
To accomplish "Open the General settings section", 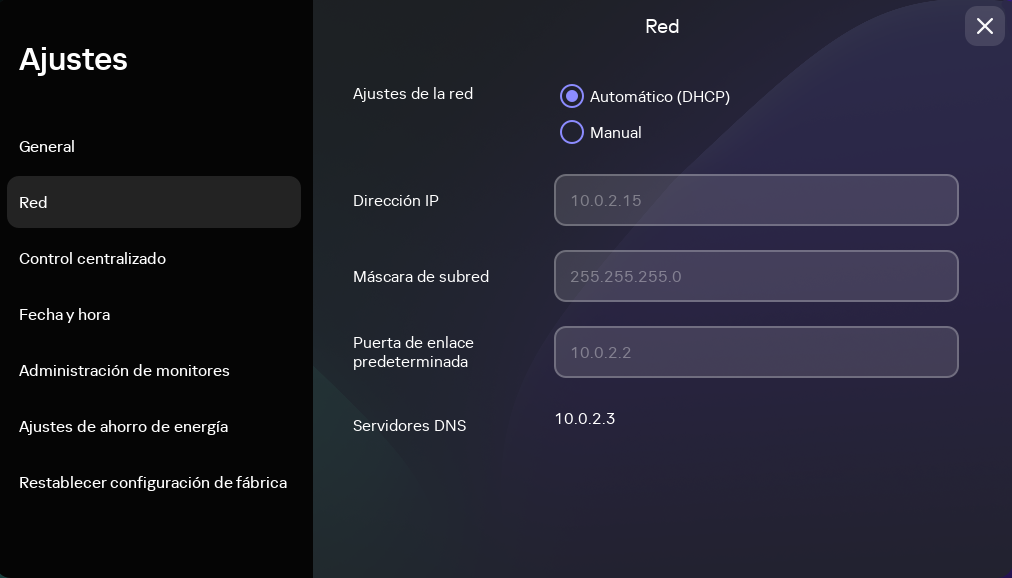I will pyautogui.click(x=47, y=146).
